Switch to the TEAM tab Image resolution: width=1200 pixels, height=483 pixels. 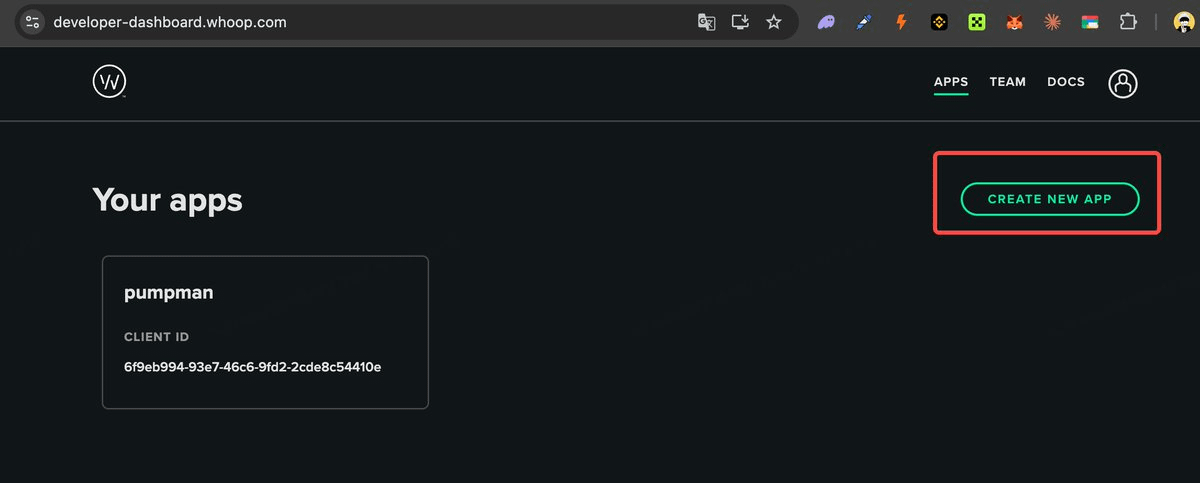pyautogui.click(x=1008, y=82)
